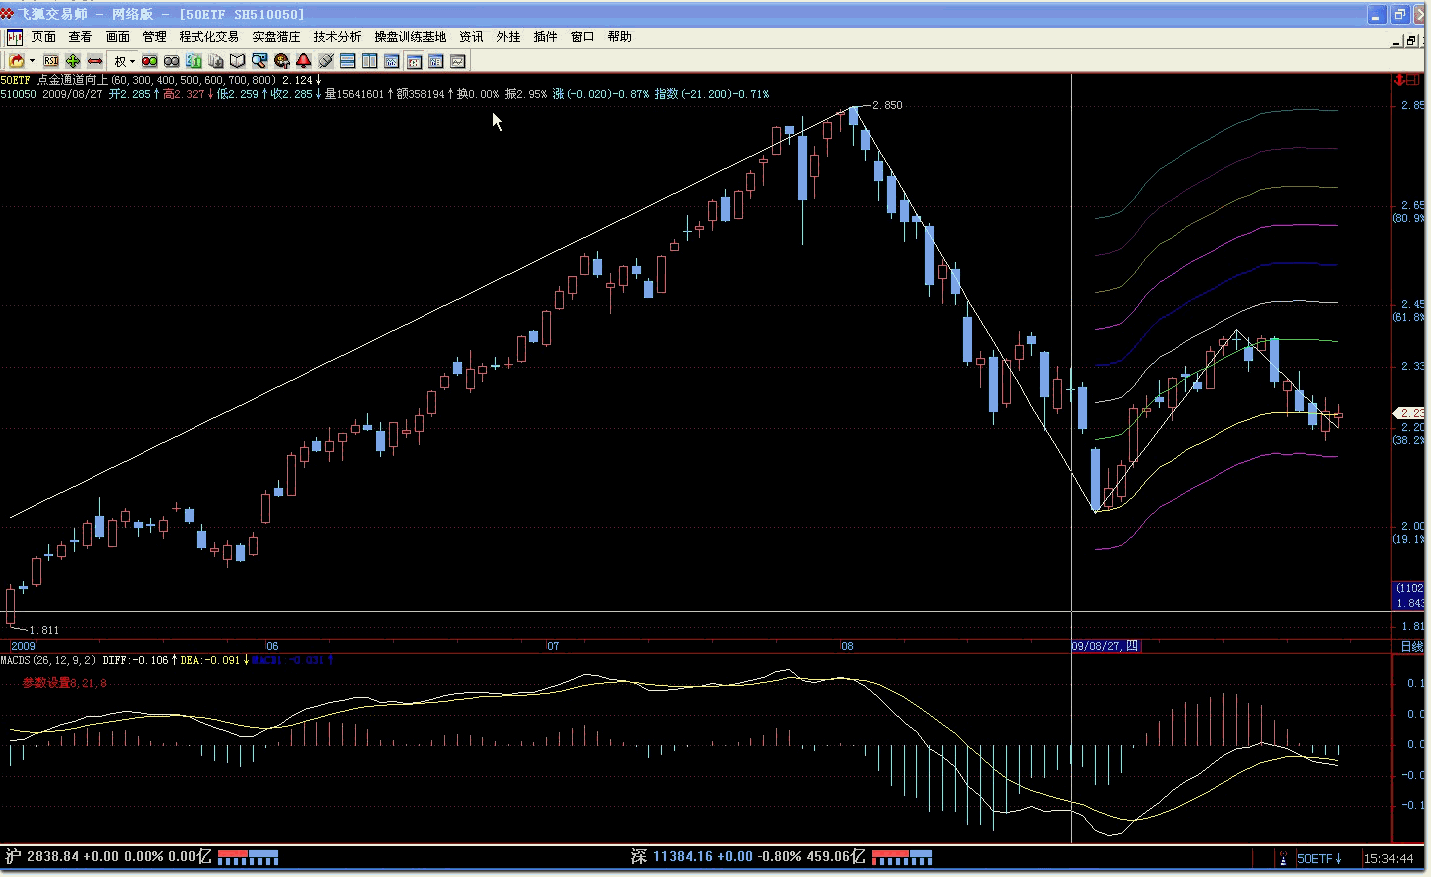
Task: Click the red-blue bar indicator beside Shenzhen index
Action: (901, 857)
